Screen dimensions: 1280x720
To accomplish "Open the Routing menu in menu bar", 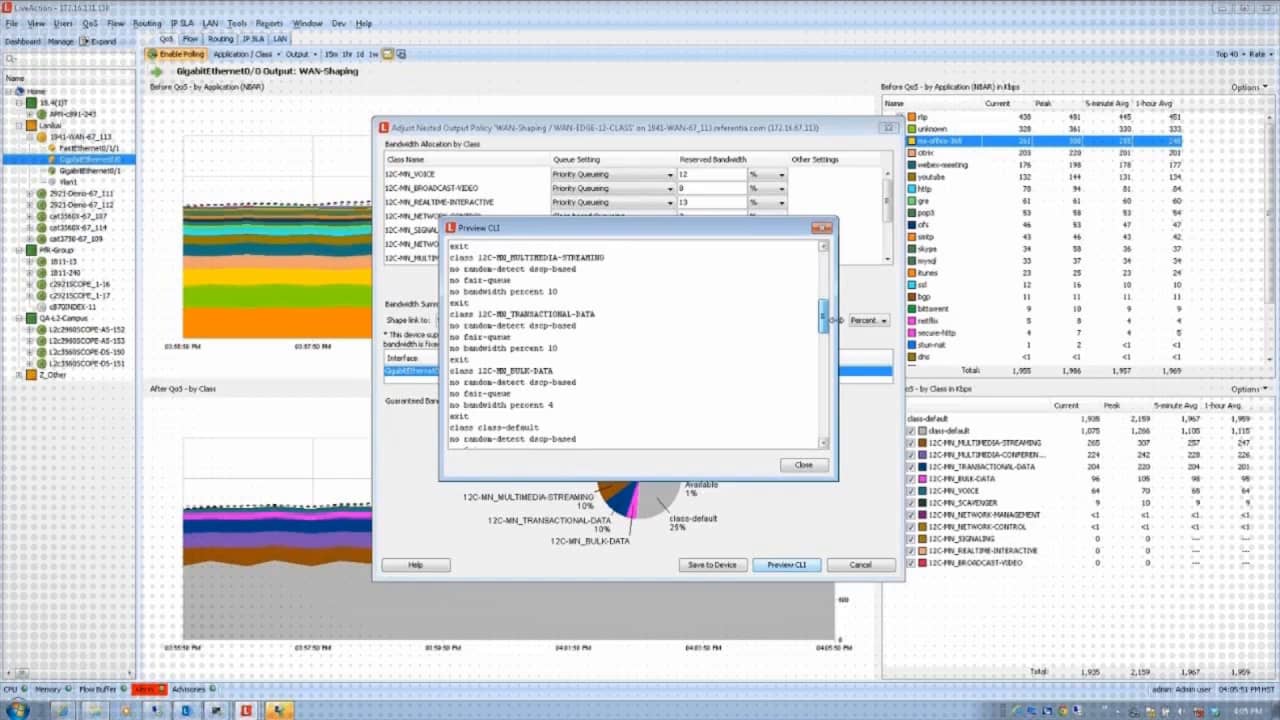I will [147, 23].
